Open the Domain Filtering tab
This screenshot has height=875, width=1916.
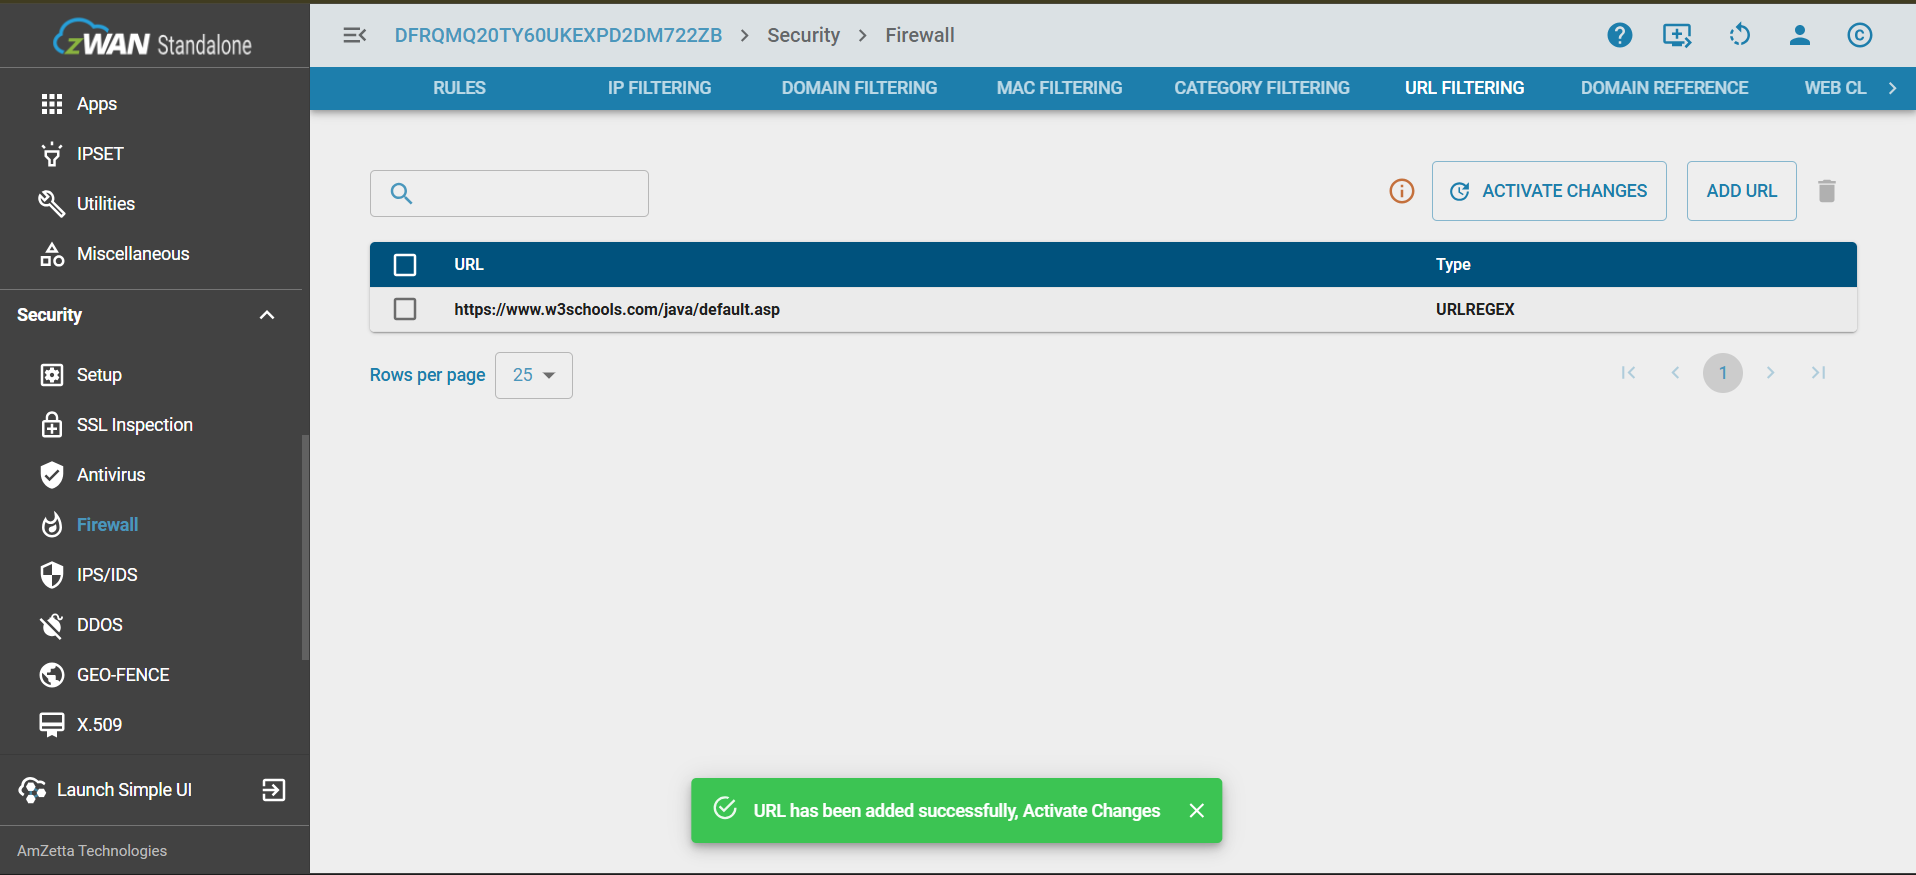click(x=859, y=88)
